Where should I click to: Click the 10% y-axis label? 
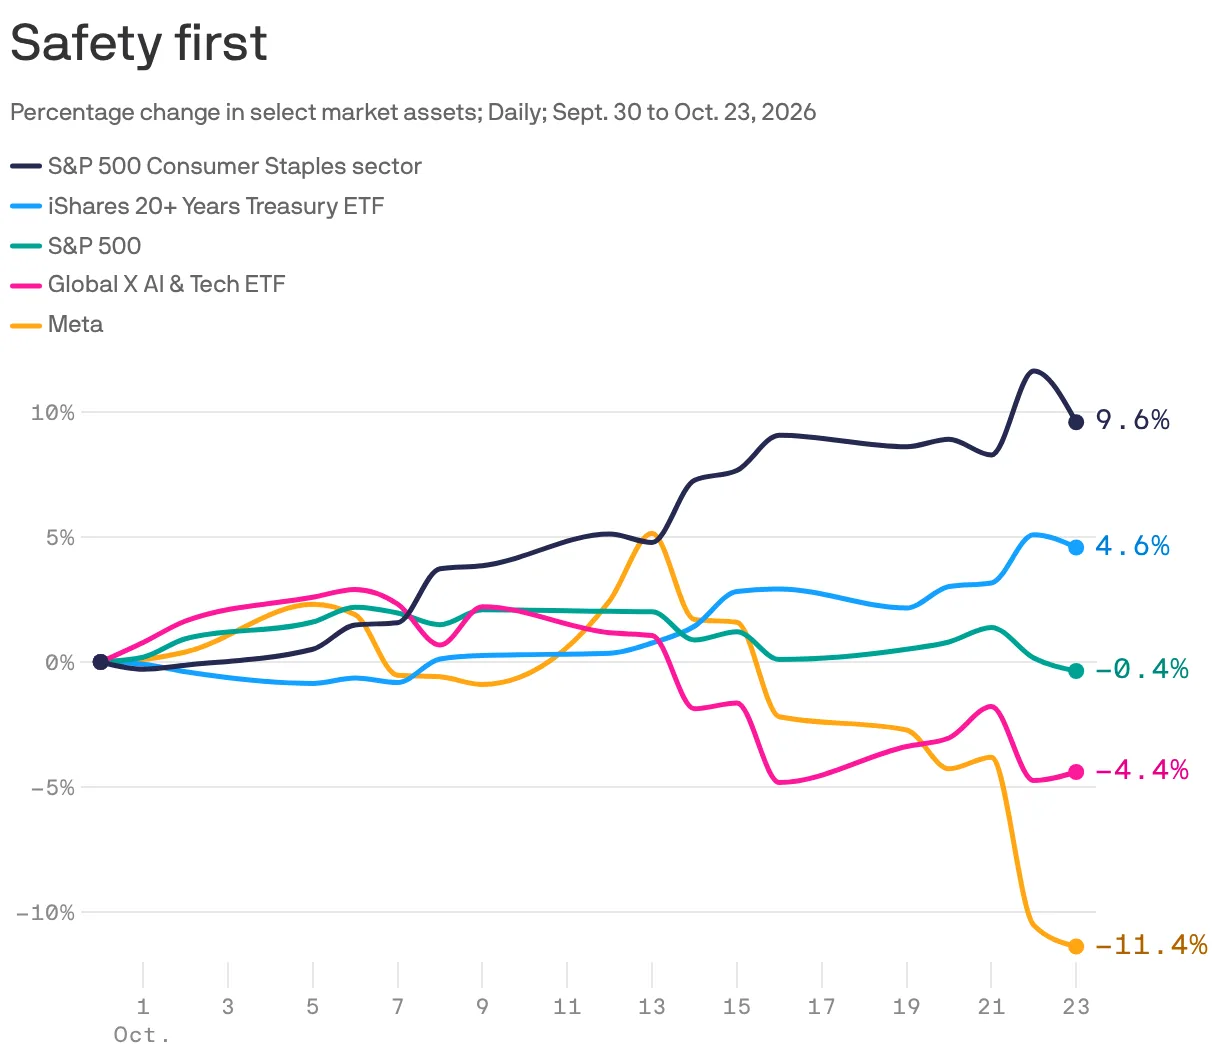pos(53,412)
